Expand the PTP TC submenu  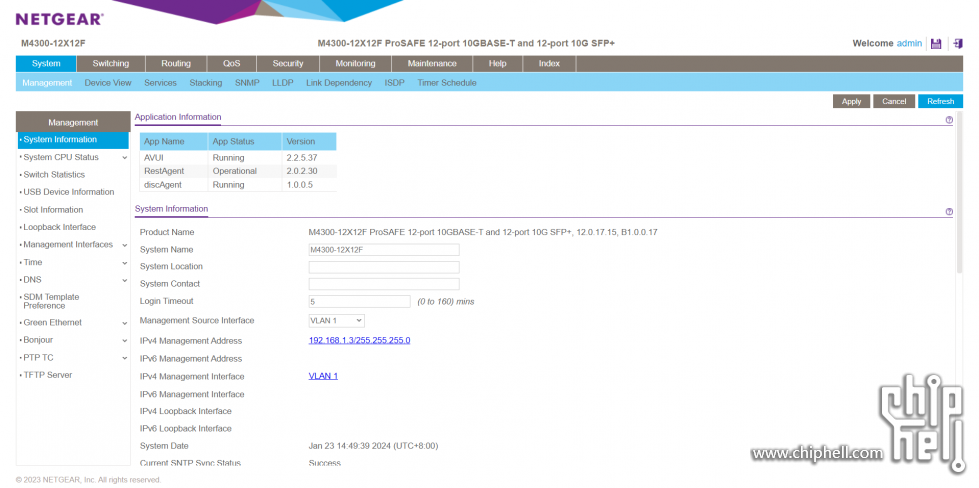pos(125,358)
